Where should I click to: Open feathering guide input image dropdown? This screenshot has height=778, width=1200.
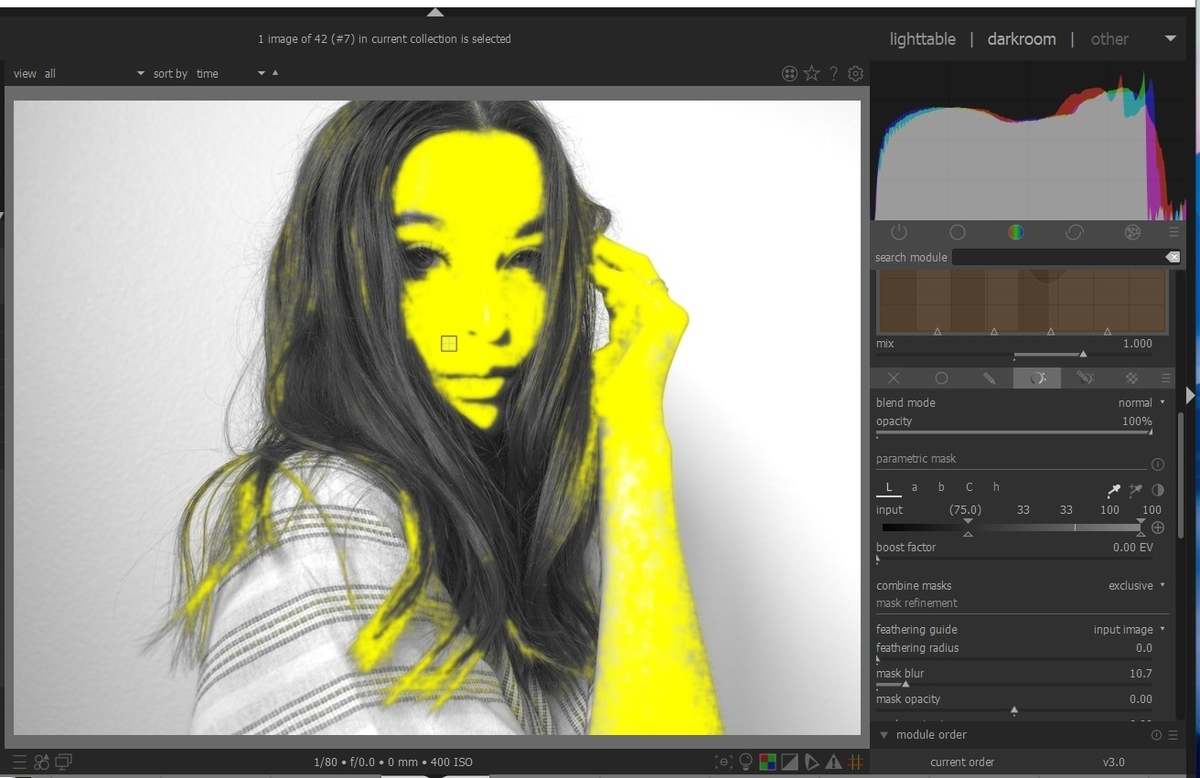pyautogui.click(x=1021, y=629)
